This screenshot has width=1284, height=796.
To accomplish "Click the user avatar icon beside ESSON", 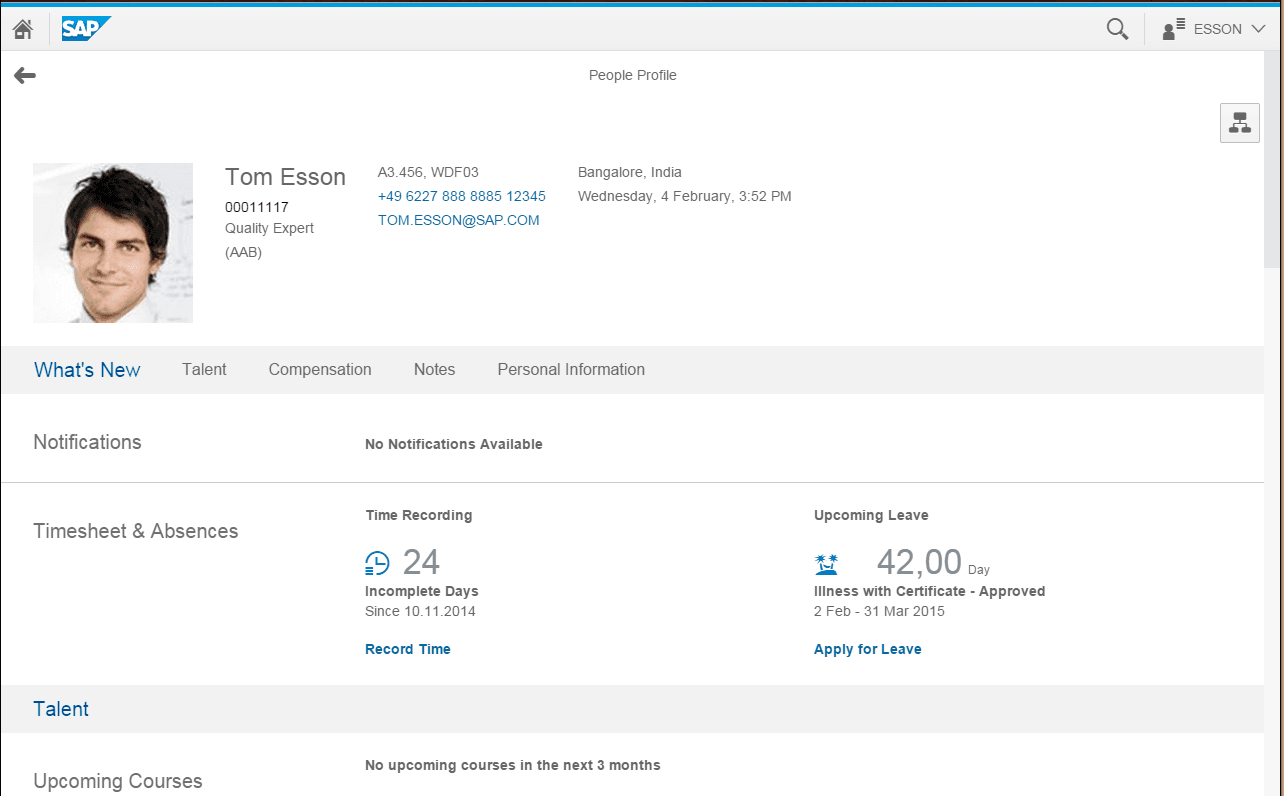I will pos(1174,29).
